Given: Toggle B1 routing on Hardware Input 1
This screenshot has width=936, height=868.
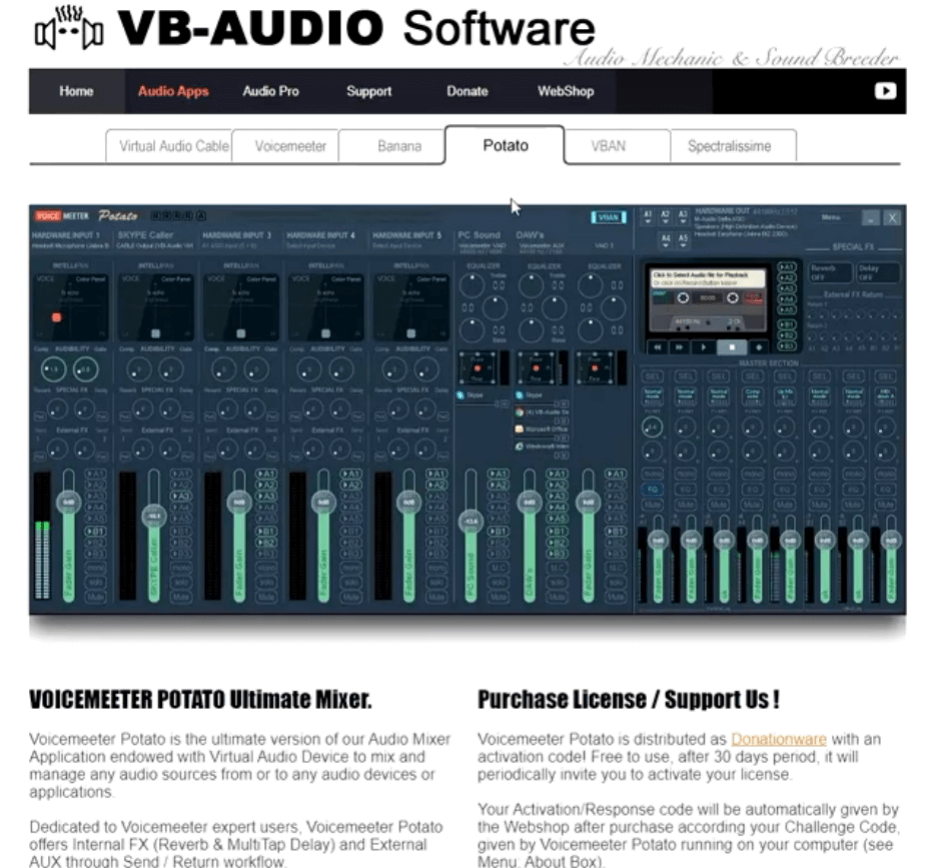Looking at the screenshot, I should (96, 531).
